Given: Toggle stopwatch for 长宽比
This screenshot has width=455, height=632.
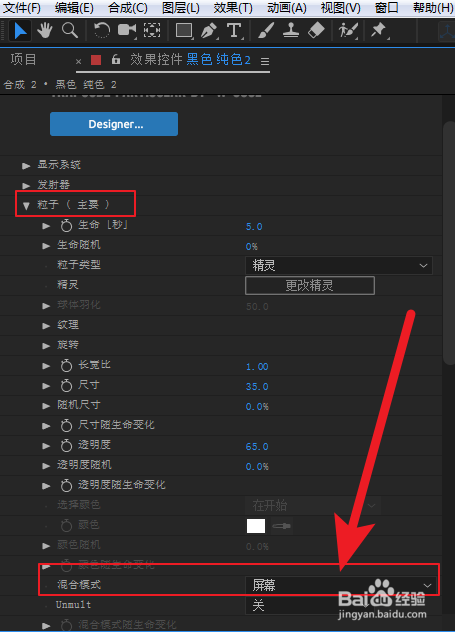Looking at the screenshot, I should coord(66,366).
